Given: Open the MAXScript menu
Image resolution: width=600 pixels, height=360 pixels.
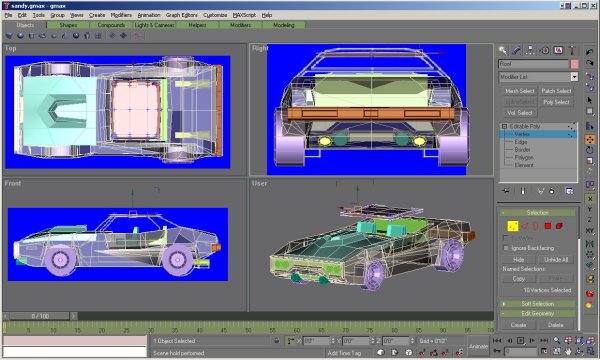Looking at the screenshot, I should click(244, 15).
